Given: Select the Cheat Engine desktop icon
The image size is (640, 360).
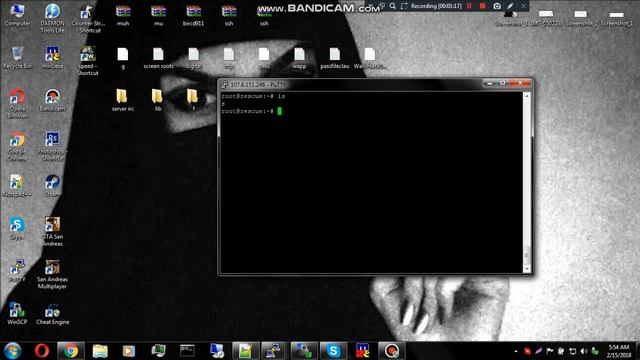Looking at the screenshot, I should [x=52, y=313].
